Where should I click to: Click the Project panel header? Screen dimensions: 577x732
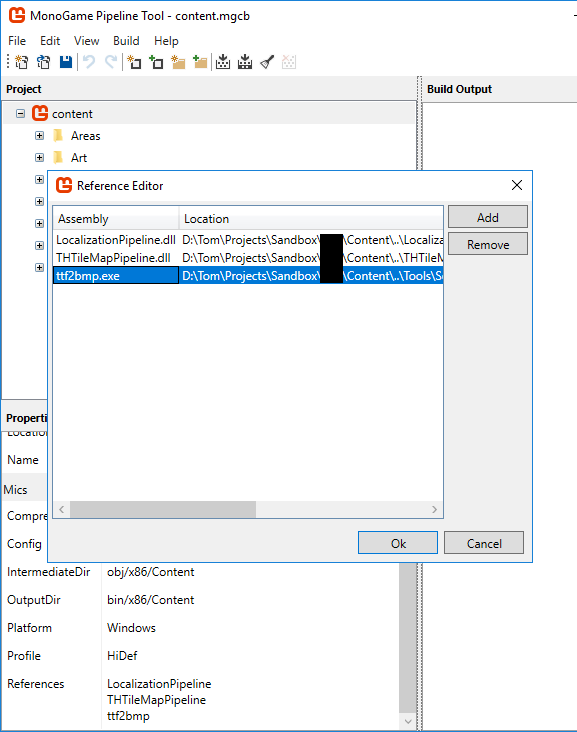pos(24,89)
